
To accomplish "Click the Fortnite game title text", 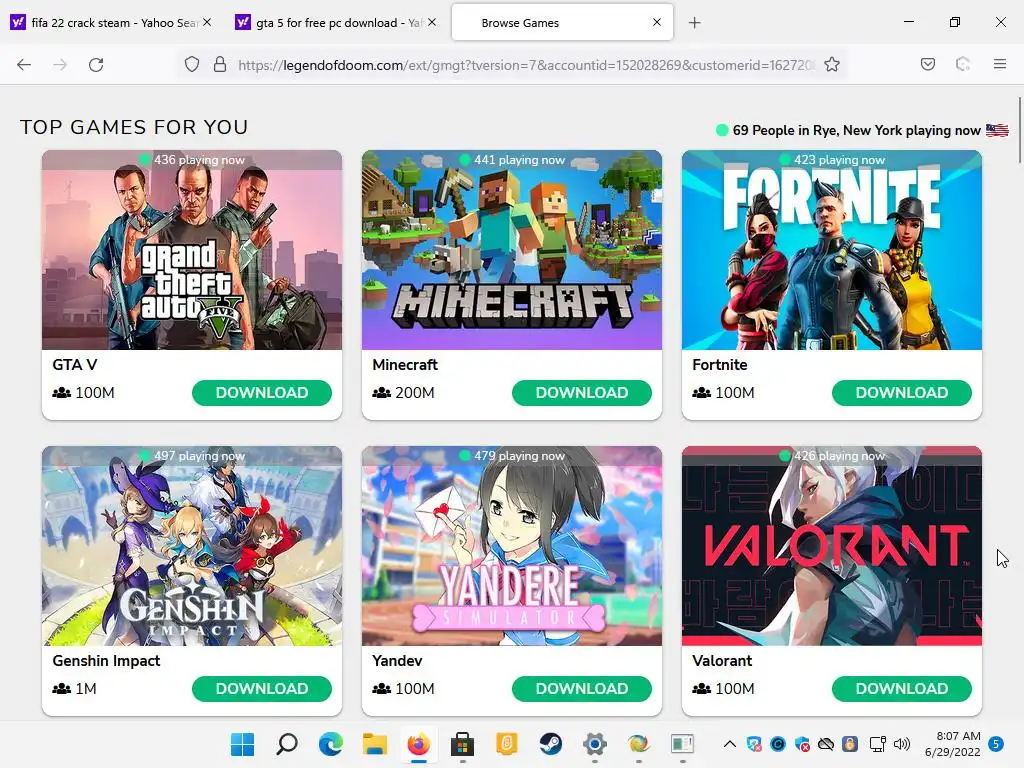I will click(x=720, y=364).
